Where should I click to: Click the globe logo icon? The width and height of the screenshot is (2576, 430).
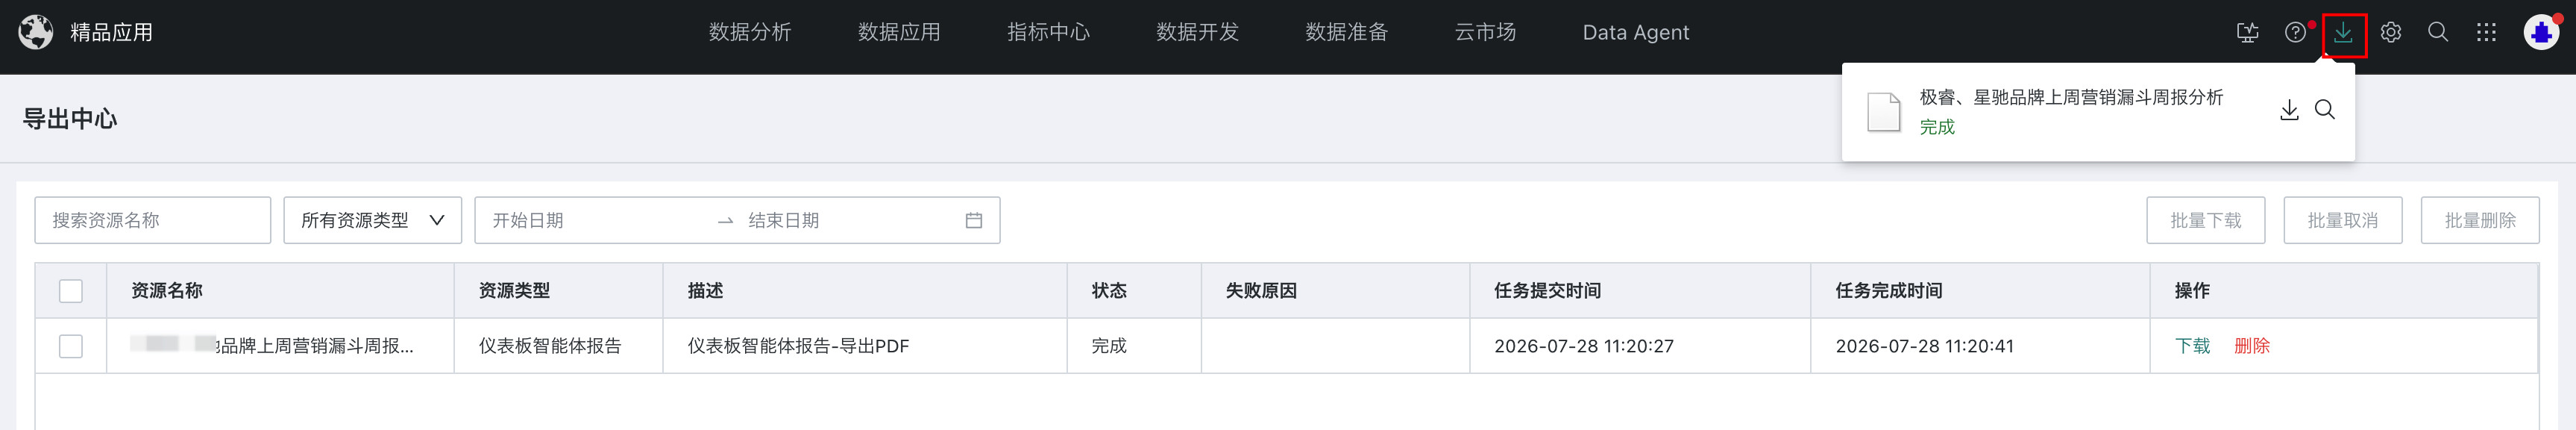(36, 32)
